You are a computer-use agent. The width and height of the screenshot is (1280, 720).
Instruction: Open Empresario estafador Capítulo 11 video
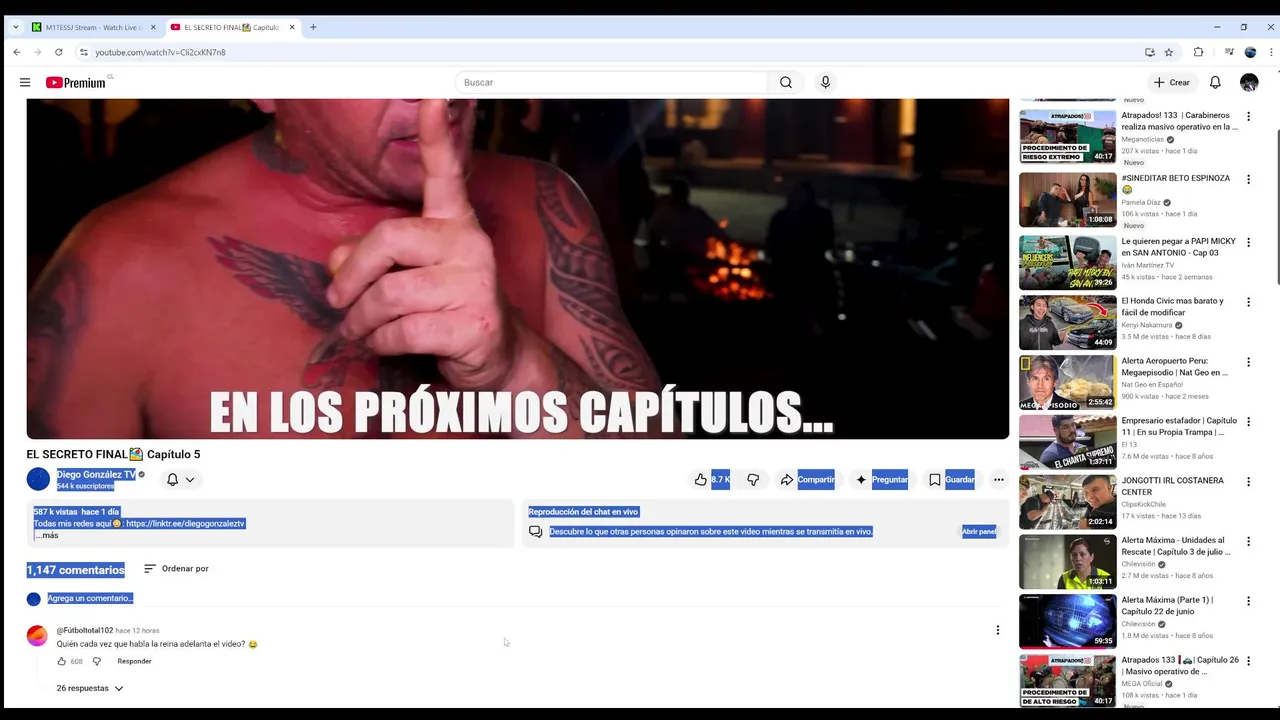point(1067,442)
